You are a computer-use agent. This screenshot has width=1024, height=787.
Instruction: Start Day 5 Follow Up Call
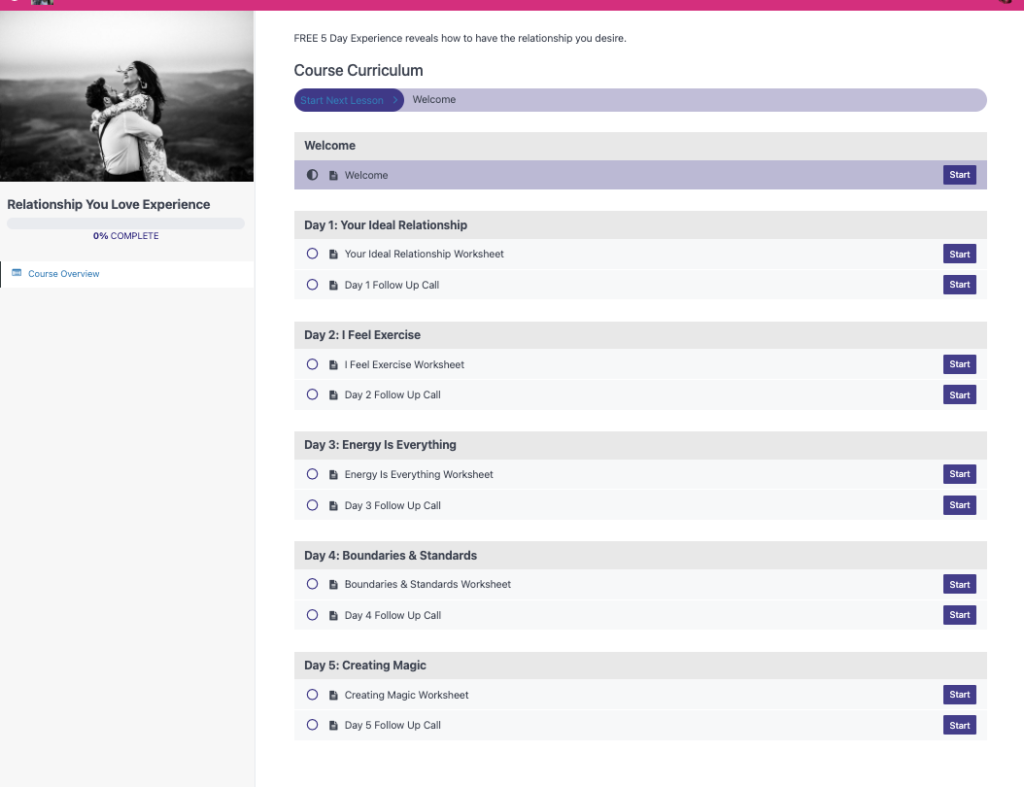[x=959, y=726]
